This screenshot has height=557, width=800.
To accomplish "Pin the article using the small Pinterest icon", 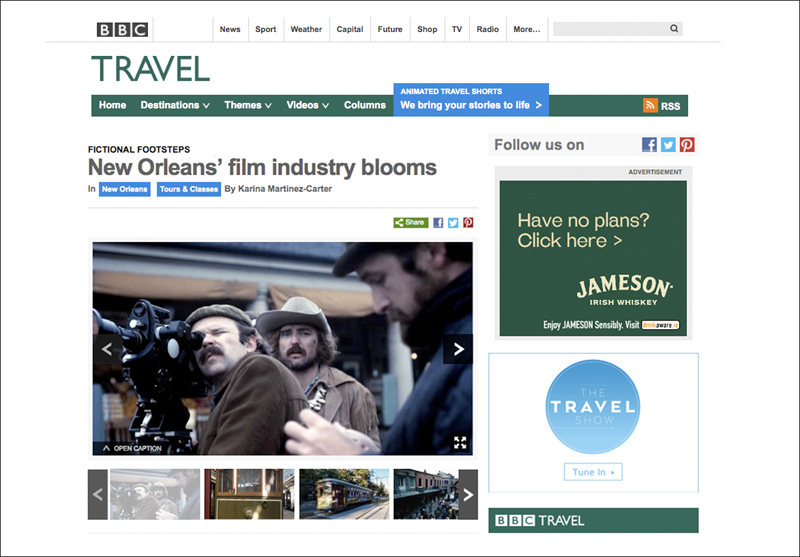I will point(468,223).
